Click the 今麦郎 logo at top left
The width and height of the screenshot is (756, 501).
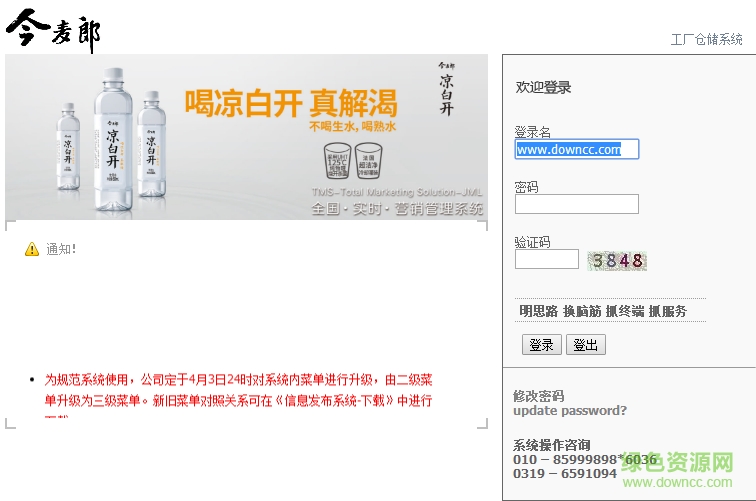(x=53, y=30)
